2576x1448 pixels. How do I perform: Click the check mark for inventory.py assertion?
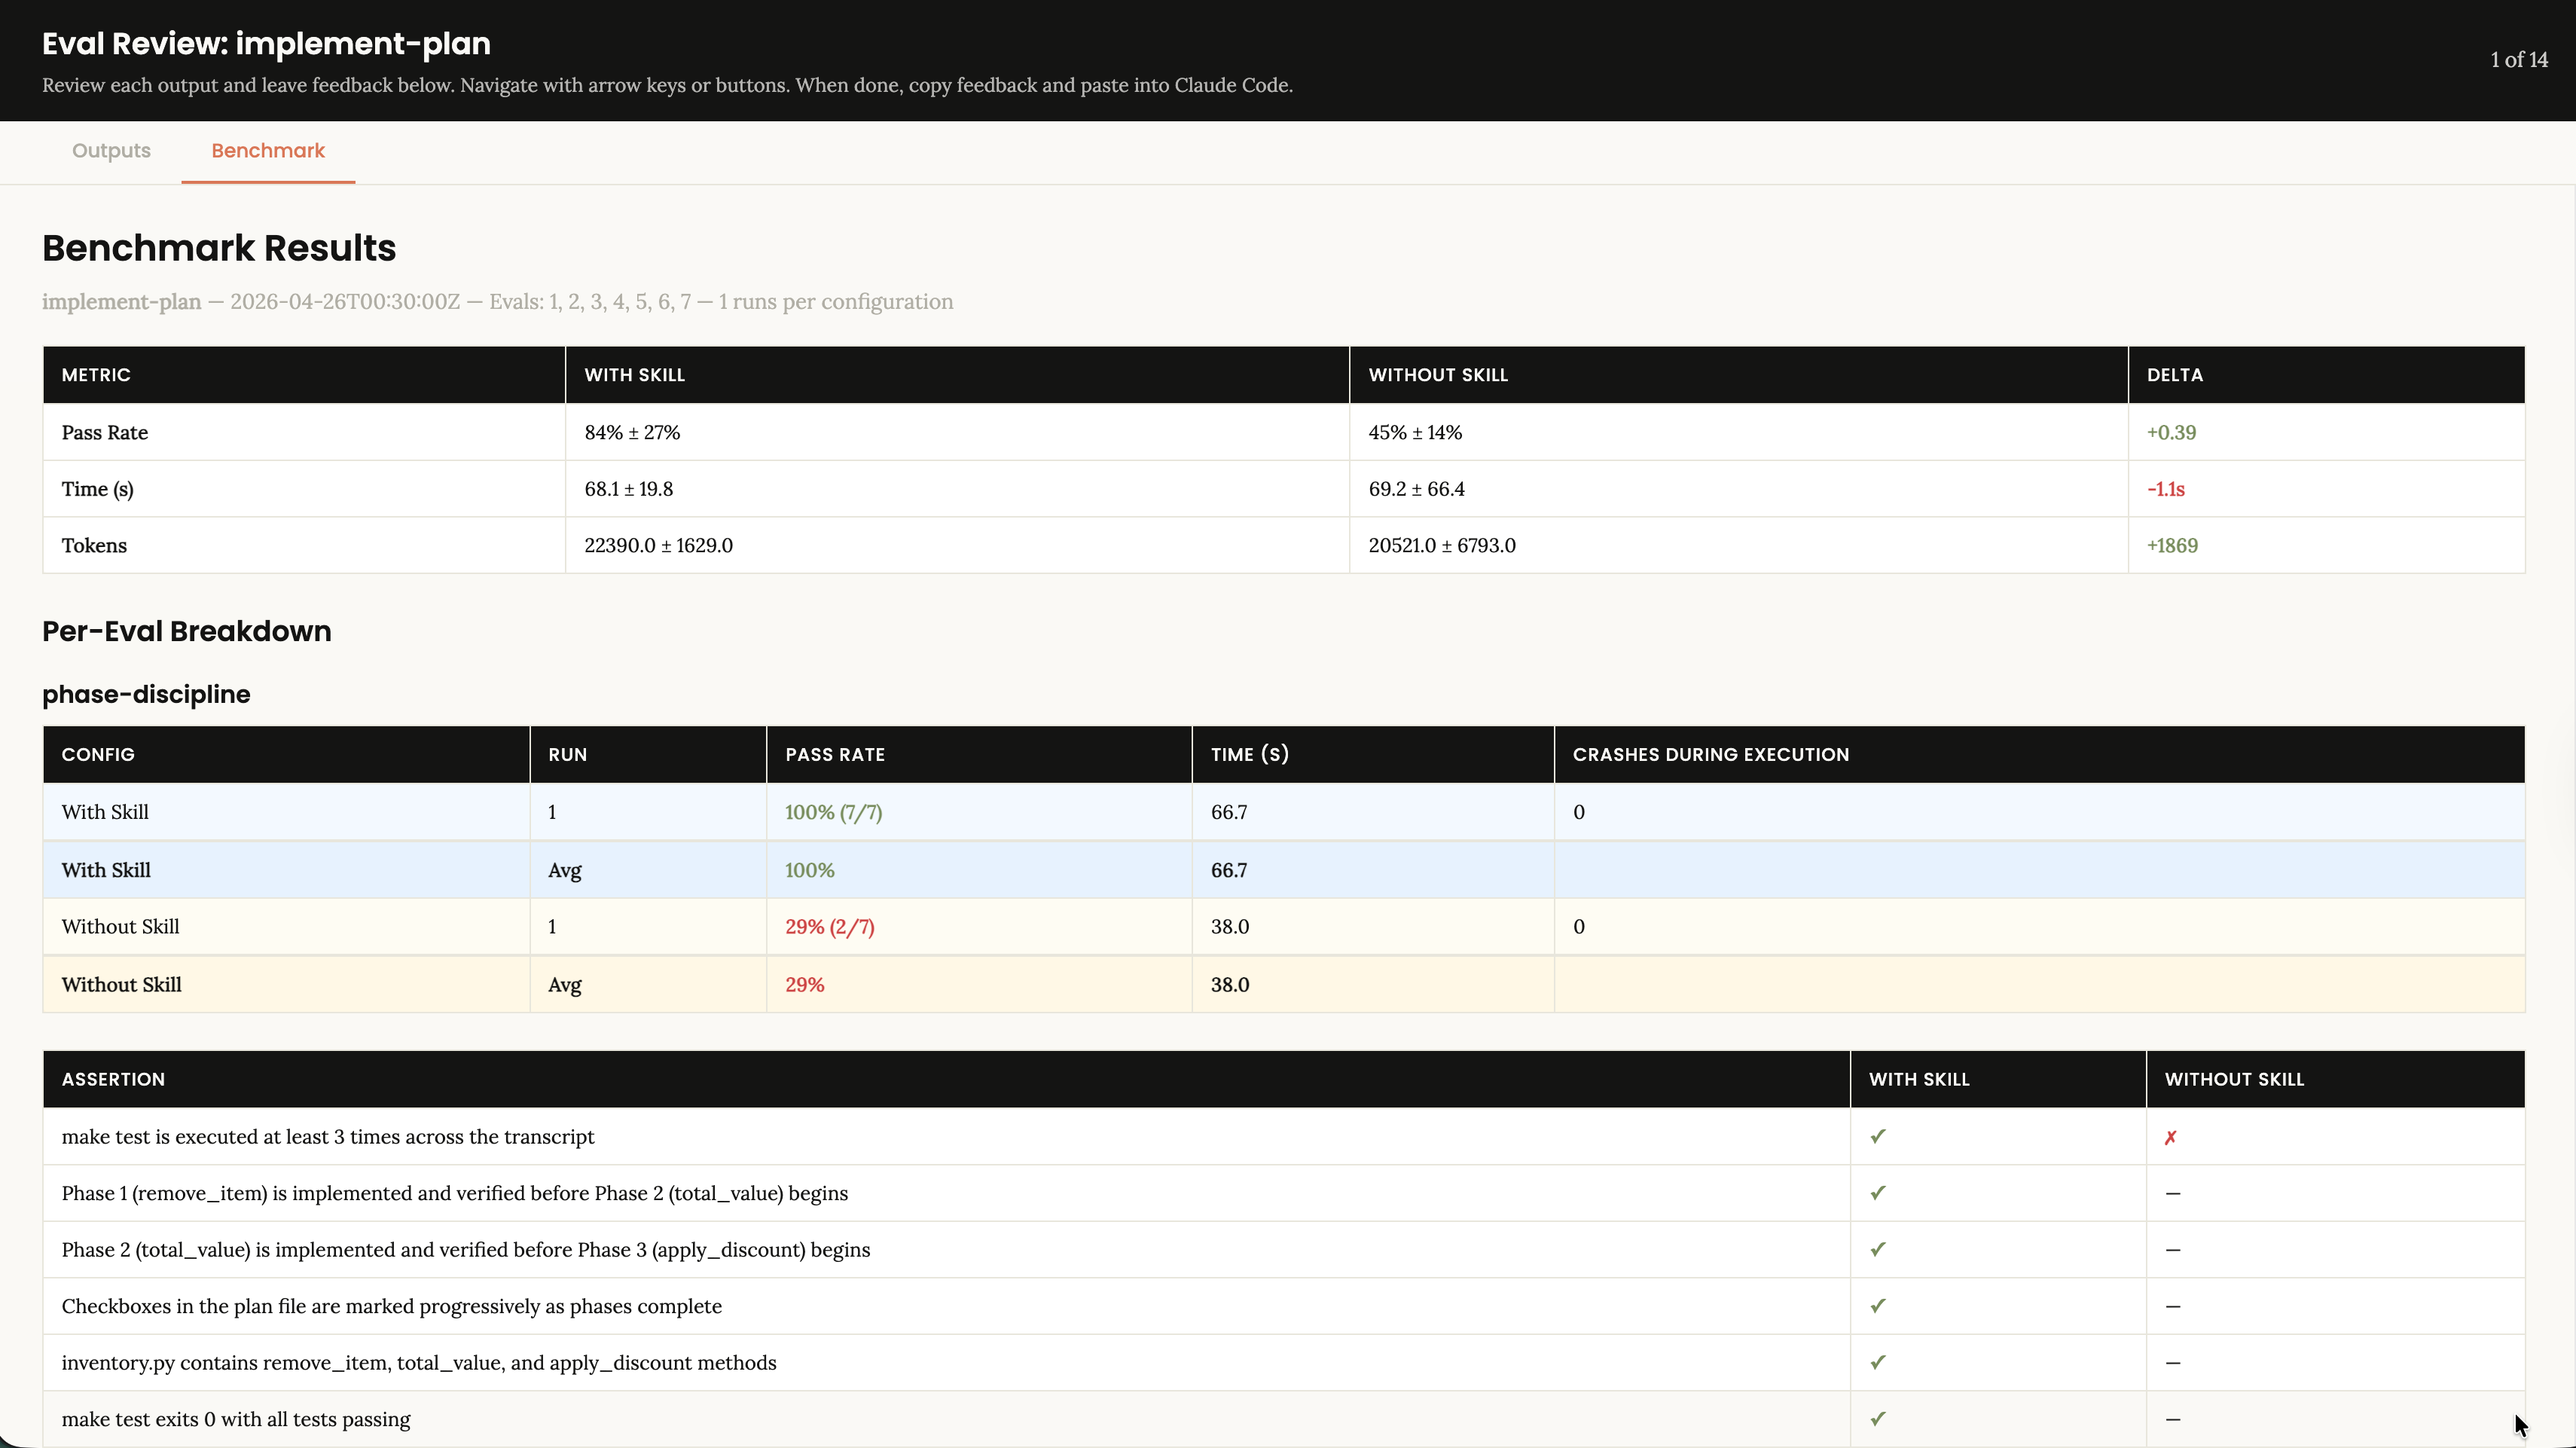point(1878,1363)
